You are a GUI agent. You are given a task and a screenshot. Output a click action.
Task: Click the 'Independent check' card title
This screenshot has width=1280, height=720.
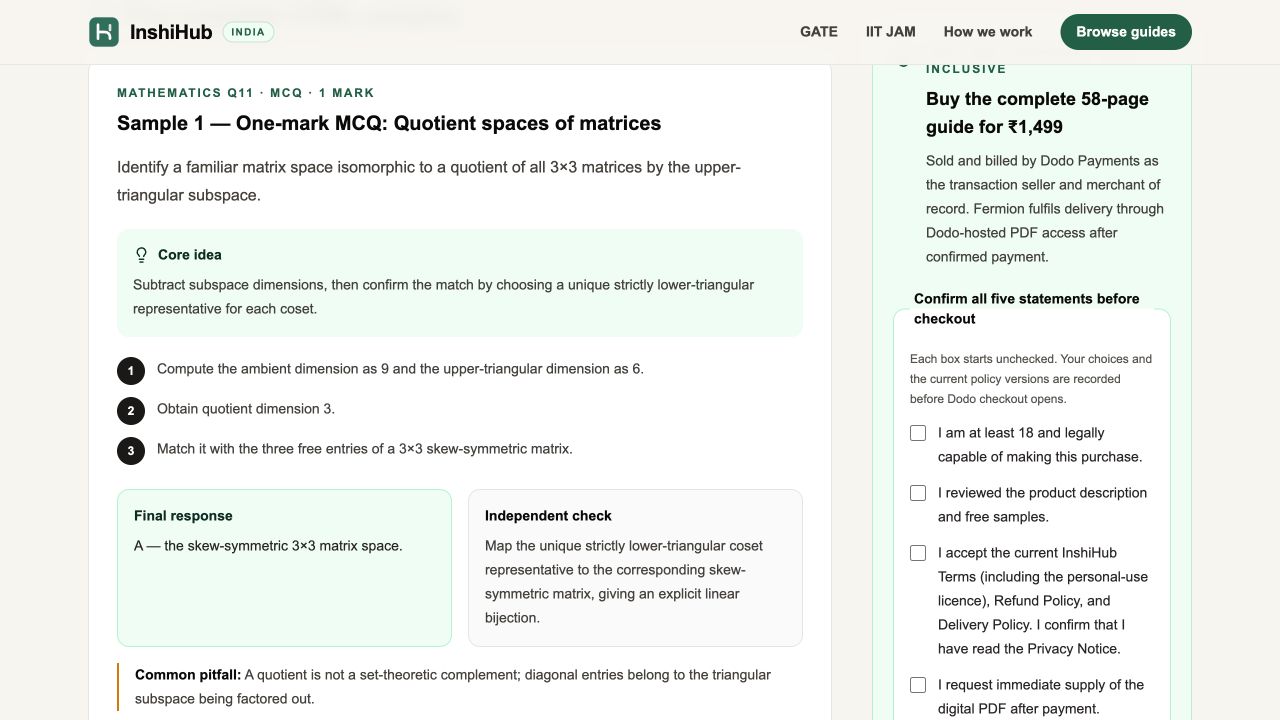(x=548, y=516)
